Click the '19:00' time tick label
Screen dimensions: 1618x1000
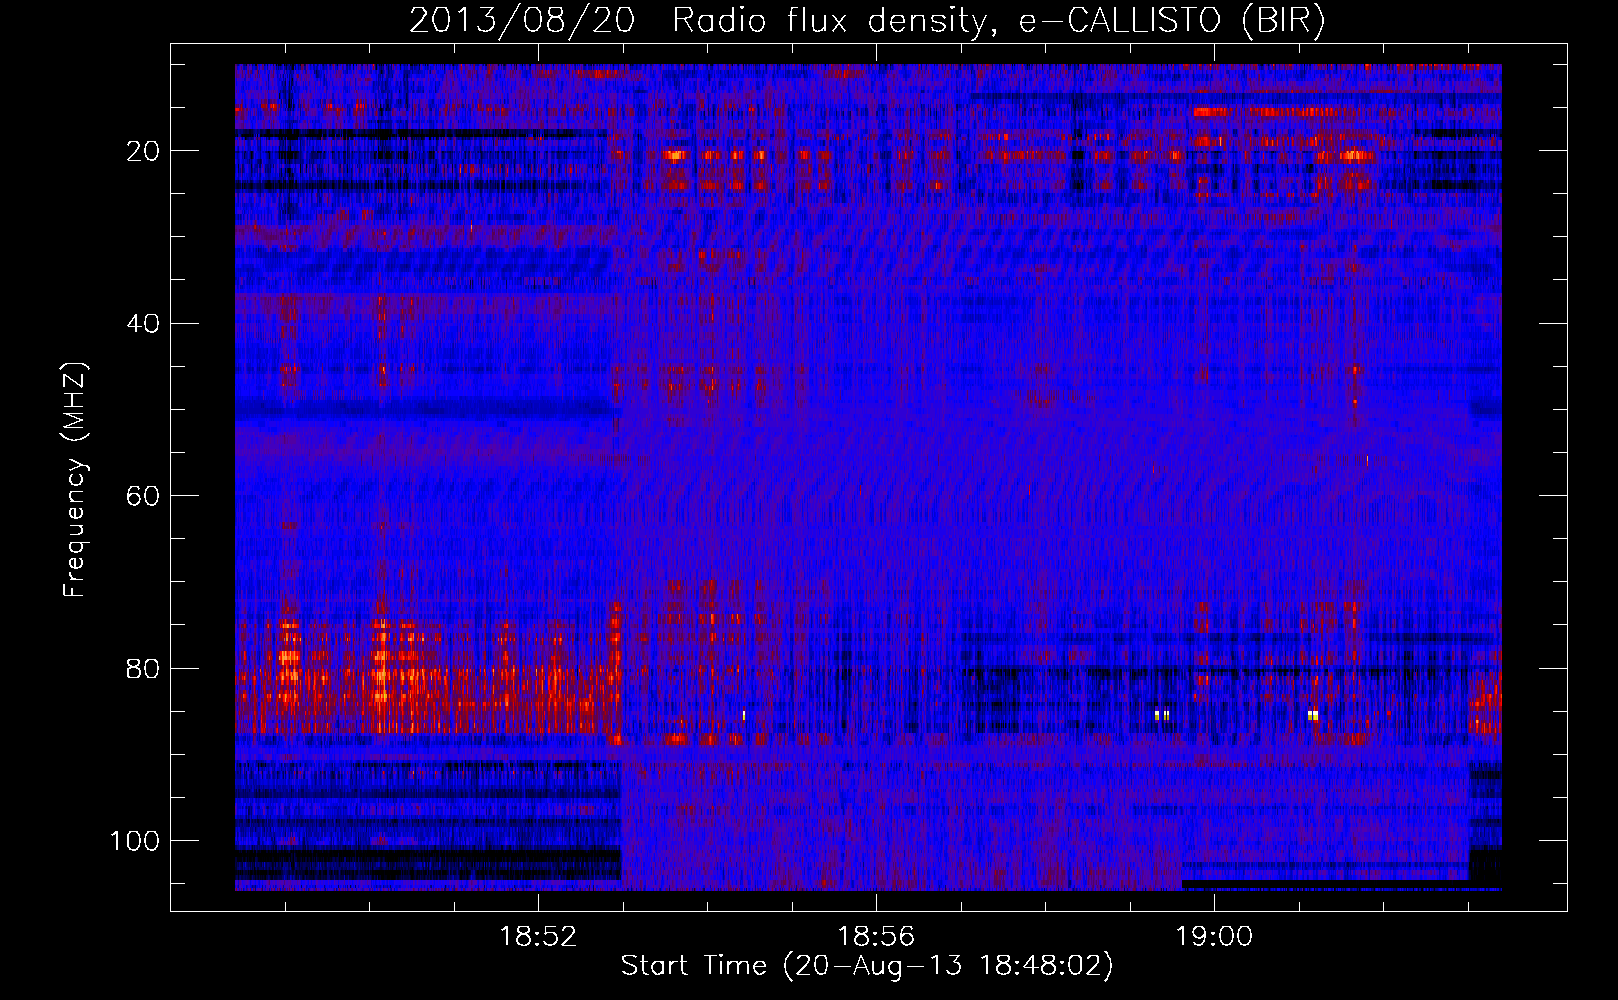pyautogui.click(x=1214, y=937)
